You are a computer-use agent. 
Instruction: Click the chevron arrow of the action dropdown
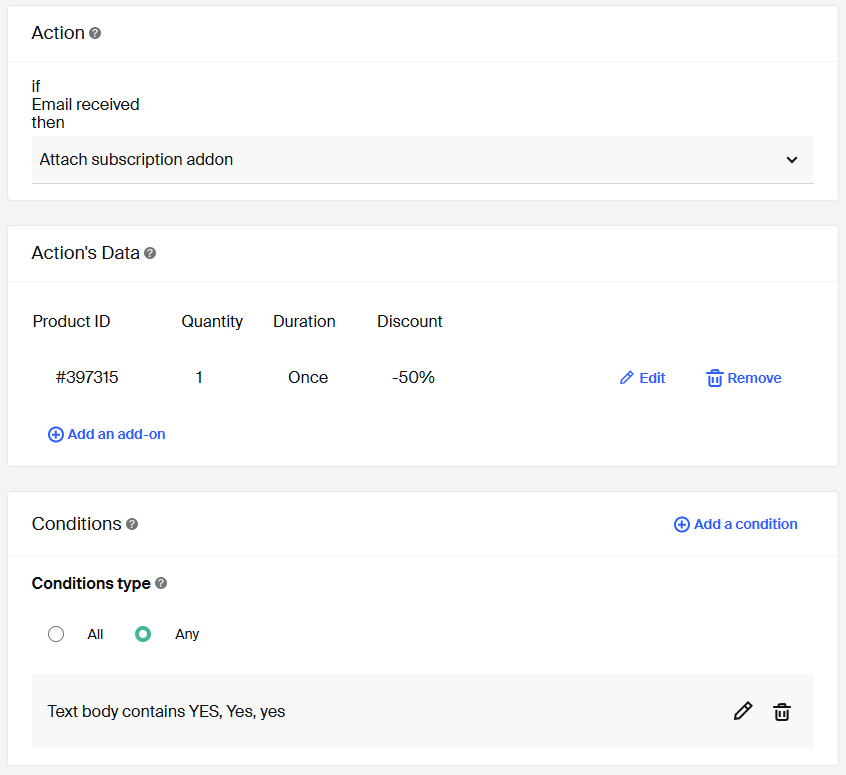tap(792, 160)
